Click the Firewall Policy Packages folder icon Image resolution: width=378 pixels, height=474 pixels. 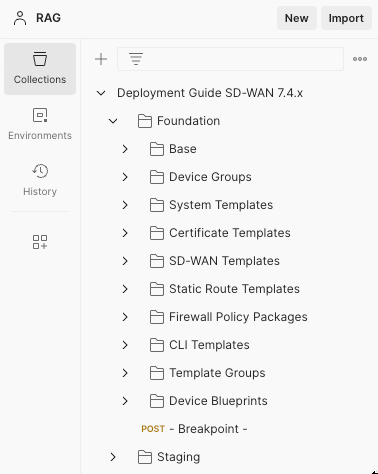157,317
